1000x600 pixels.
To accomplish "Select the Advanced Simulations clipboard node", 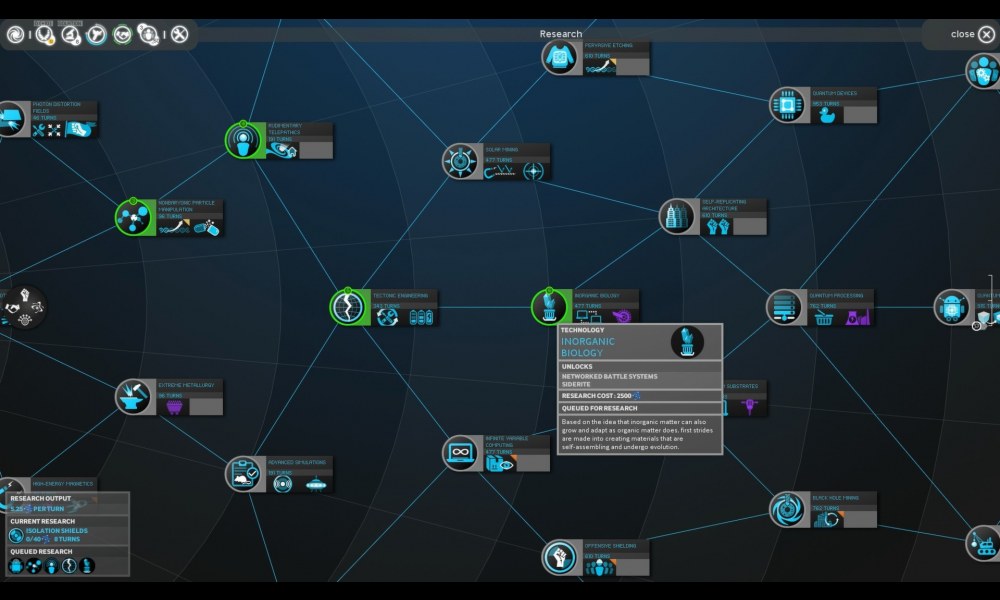I will (243, 474).
